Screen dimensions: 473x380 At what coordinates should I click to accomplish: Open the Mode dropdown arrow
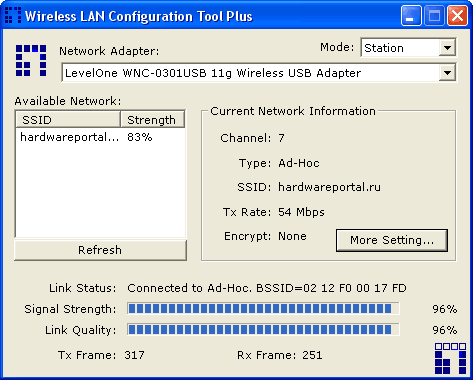coord(447,48)
